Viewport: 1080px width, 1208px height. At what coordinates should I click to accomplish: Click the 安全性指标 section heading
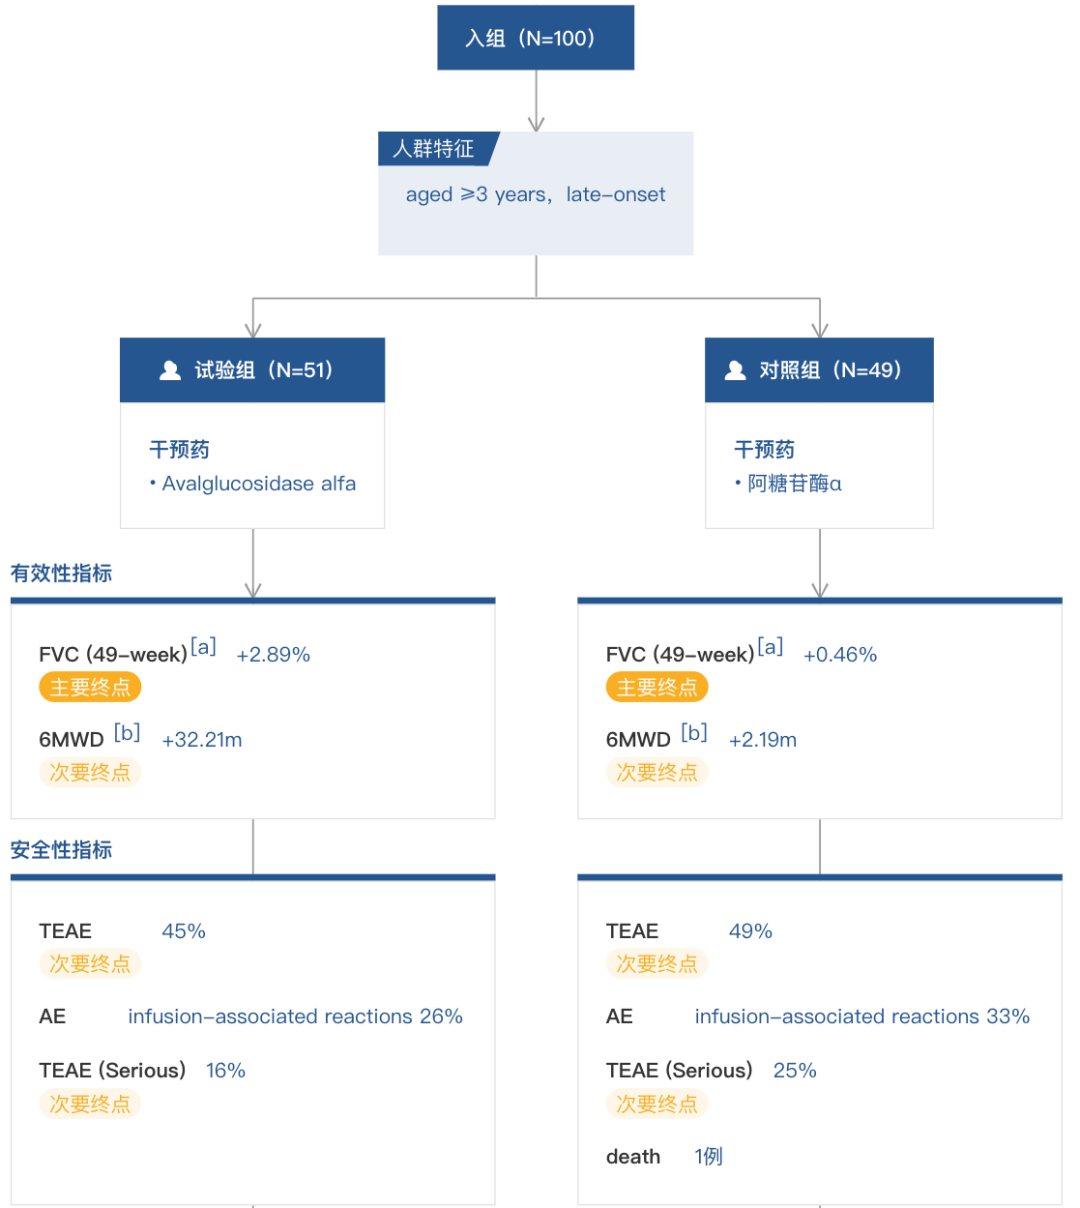61,850
